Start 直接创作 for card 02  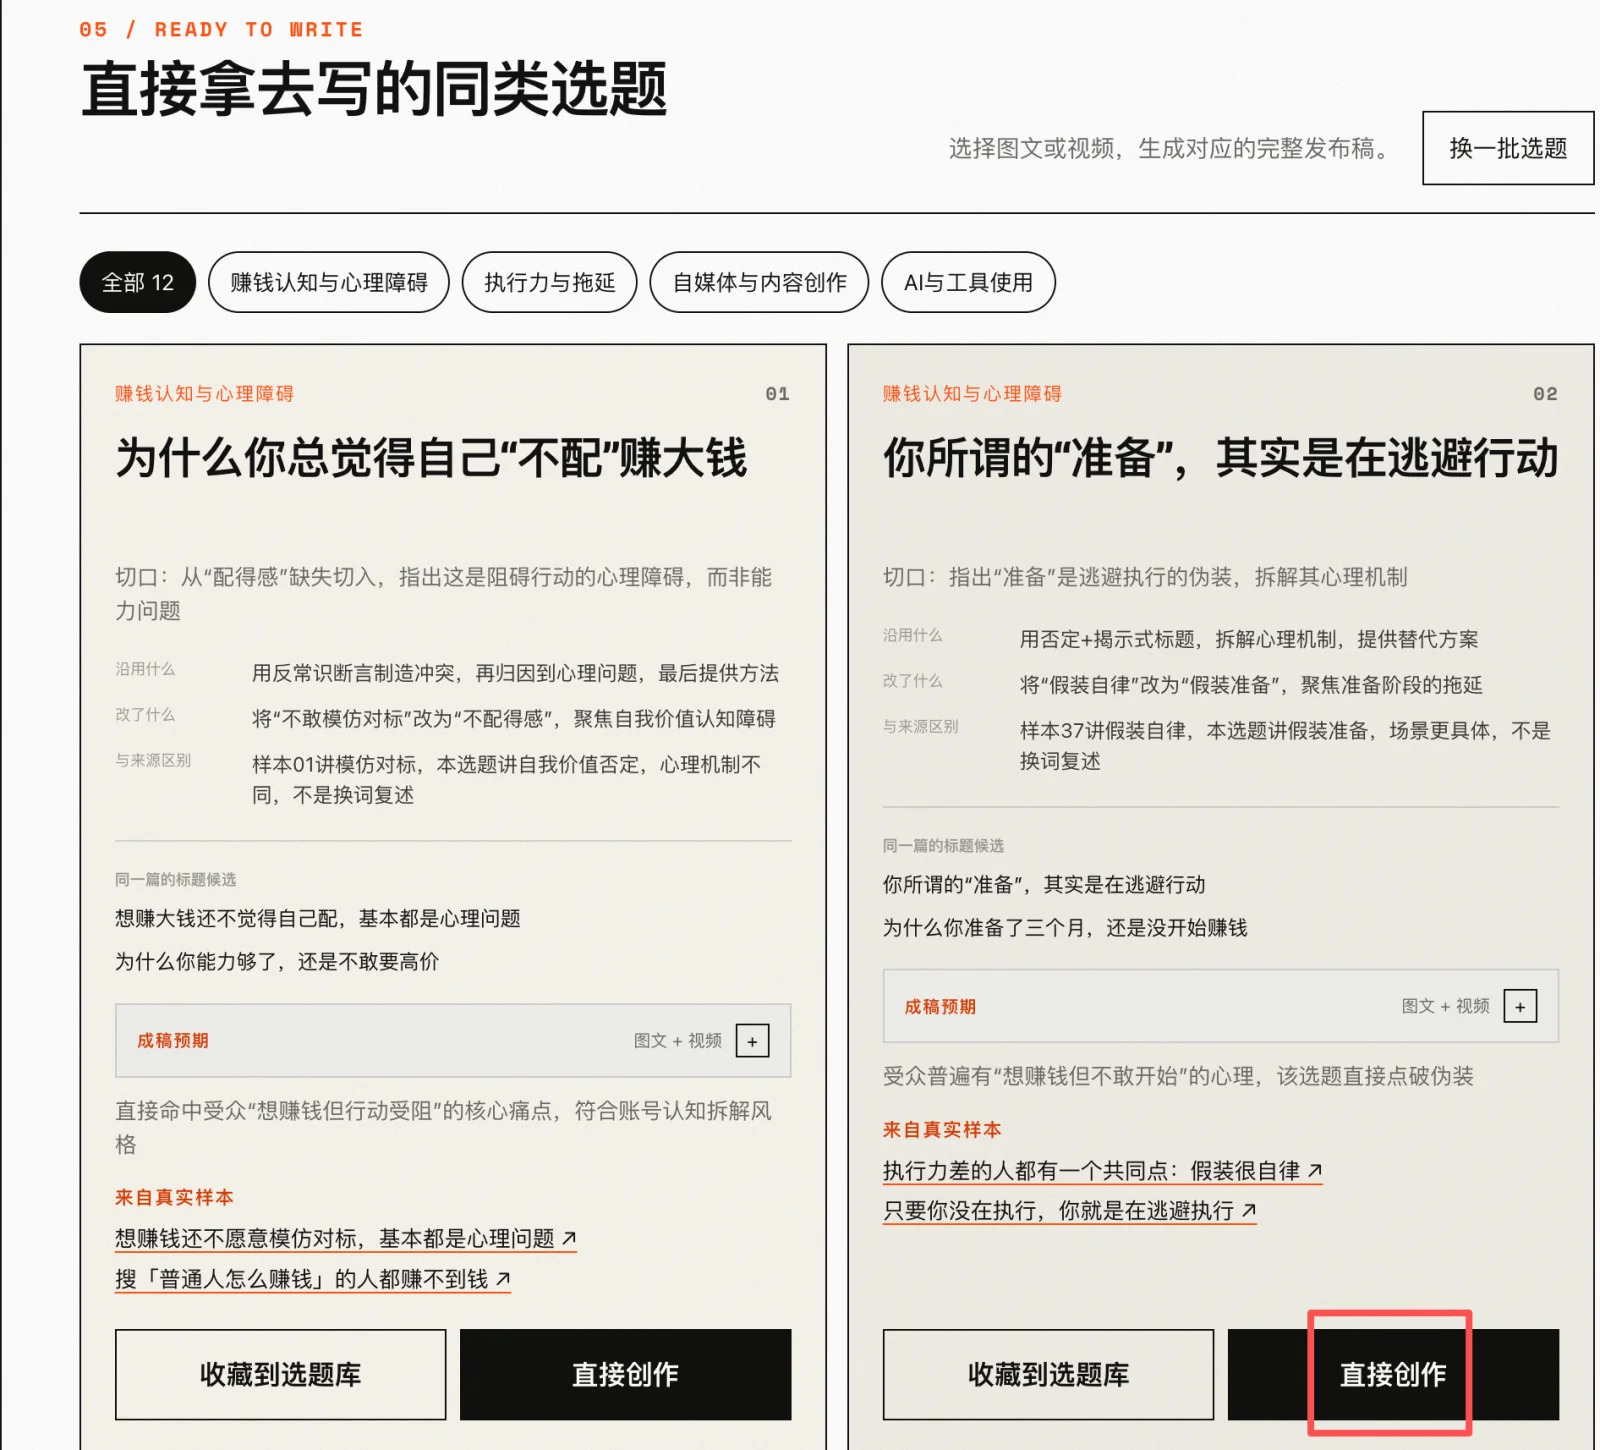pyautogui.click(x=1393, y=1374)
